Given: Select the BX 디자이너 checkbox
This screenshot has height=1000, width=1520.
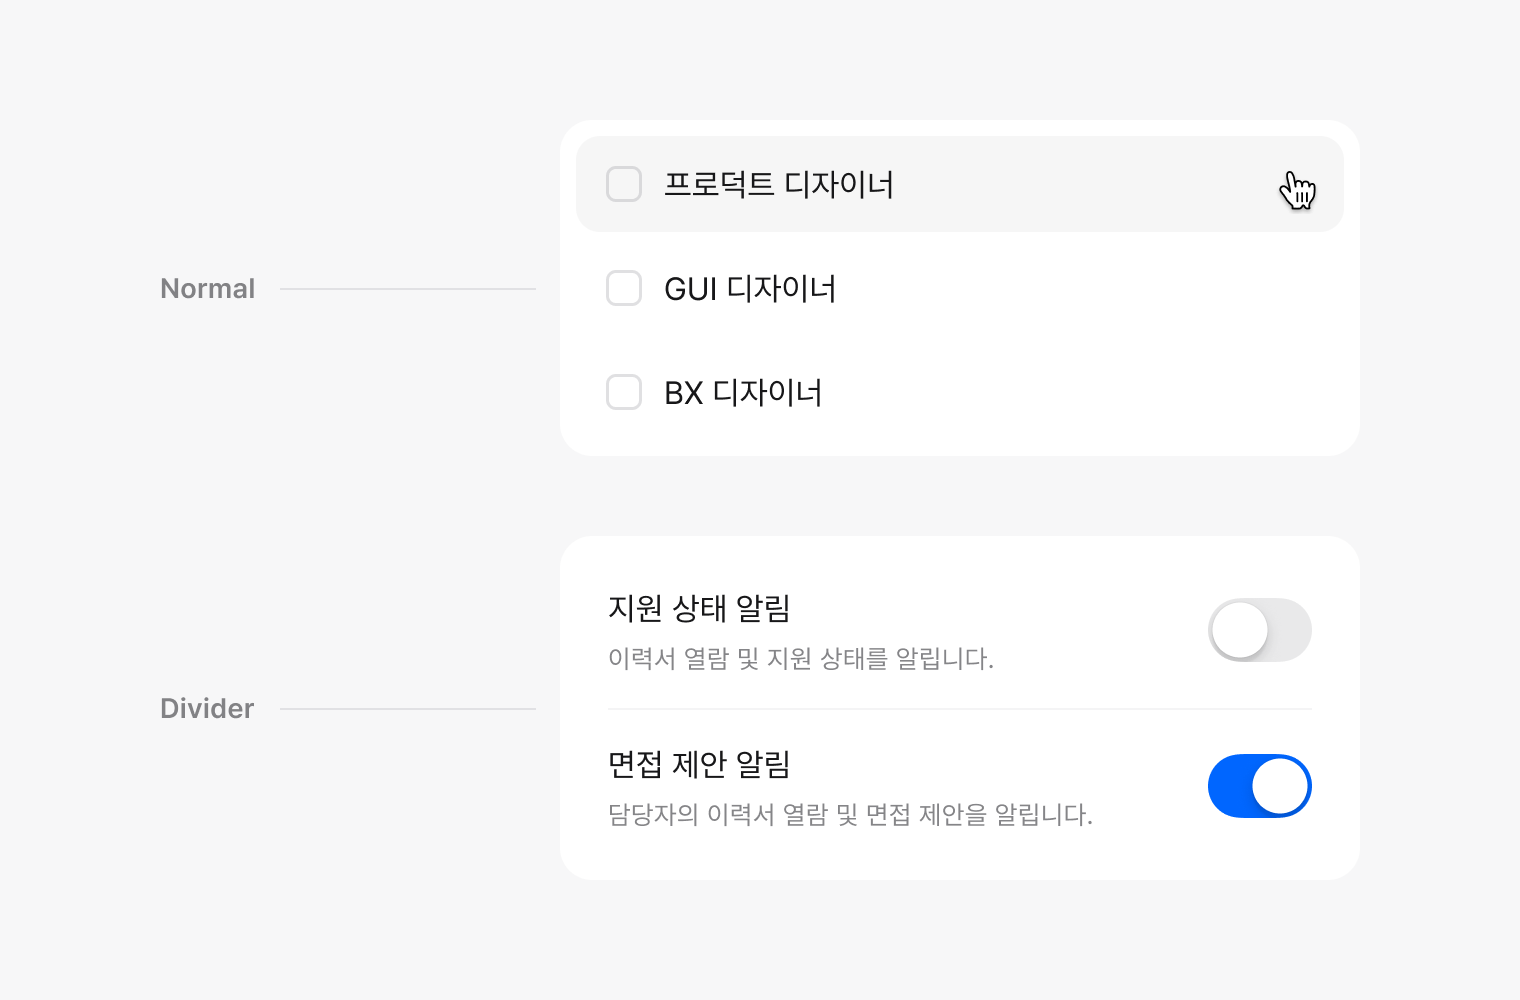Looking at the screenshot, I should [x=624, y=392].
